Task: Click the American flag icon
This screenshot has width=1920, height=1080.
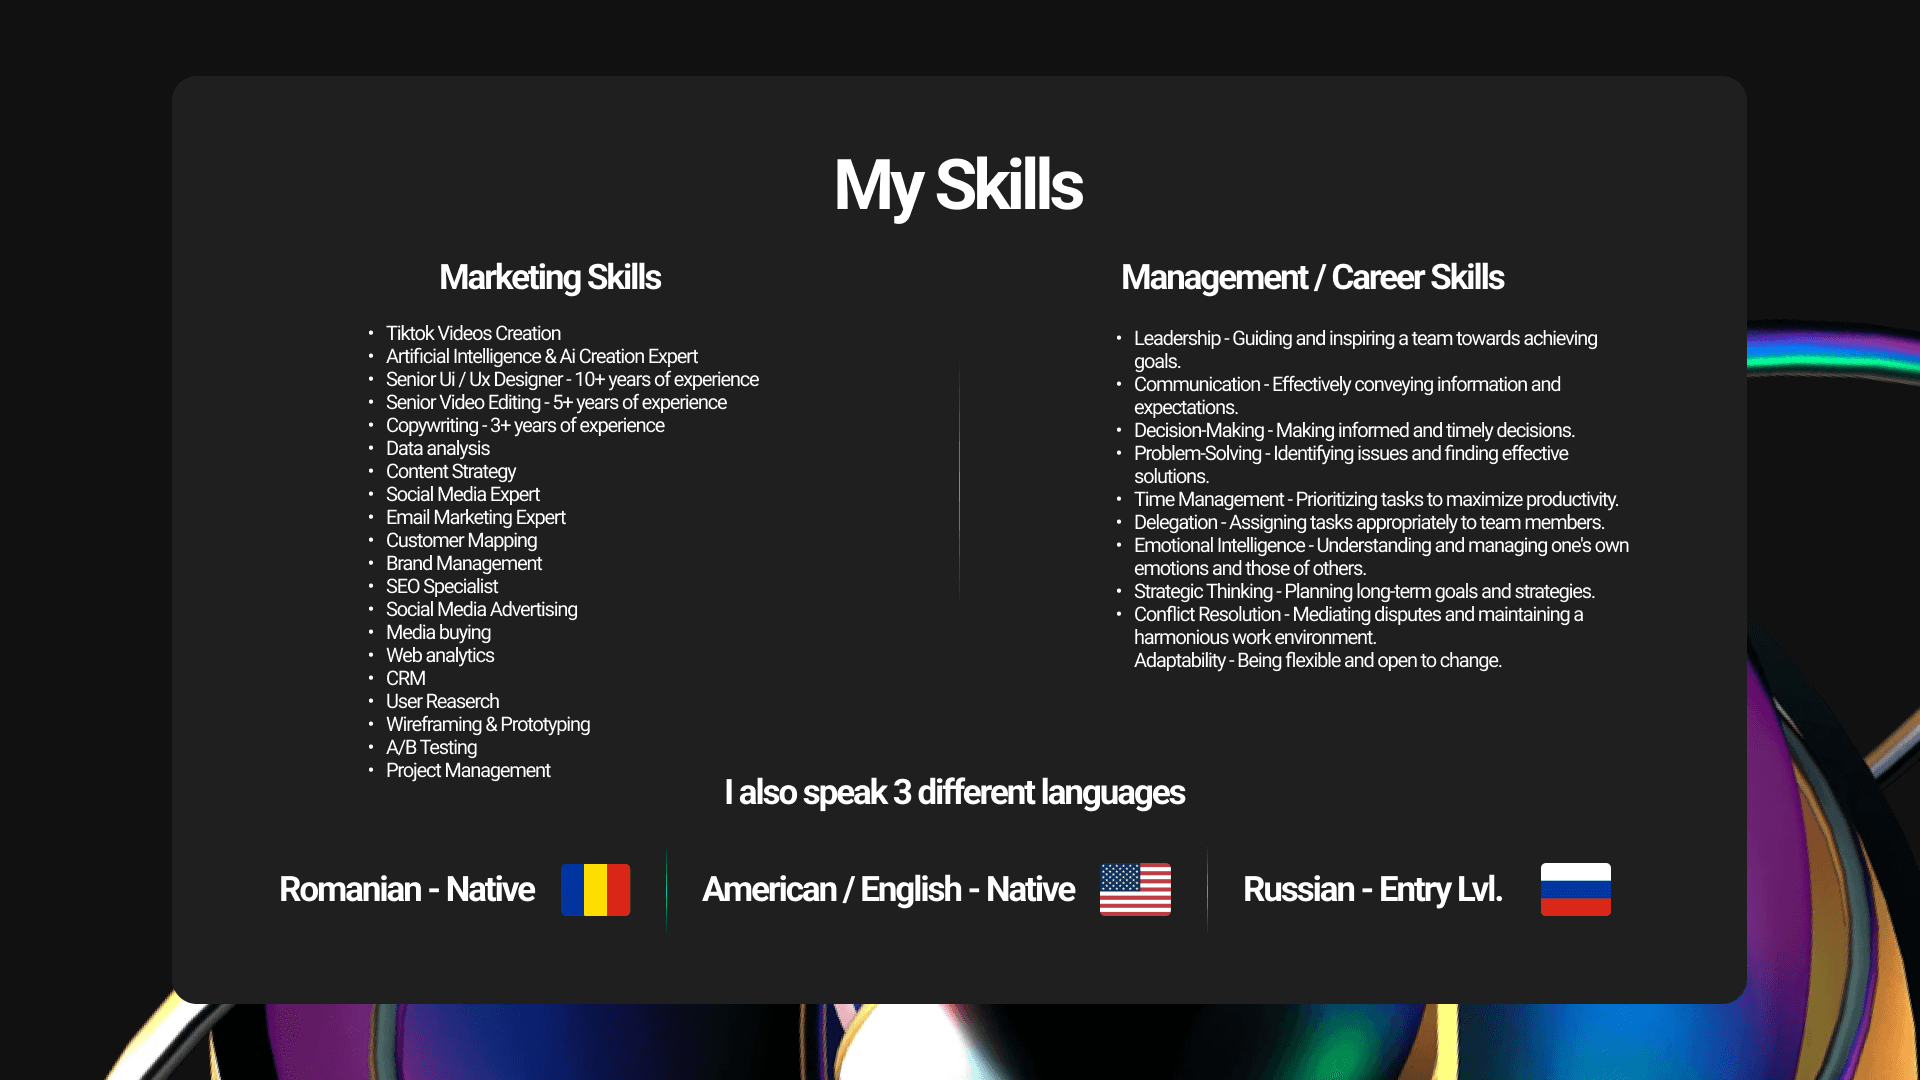Action: pos(1135,889)
